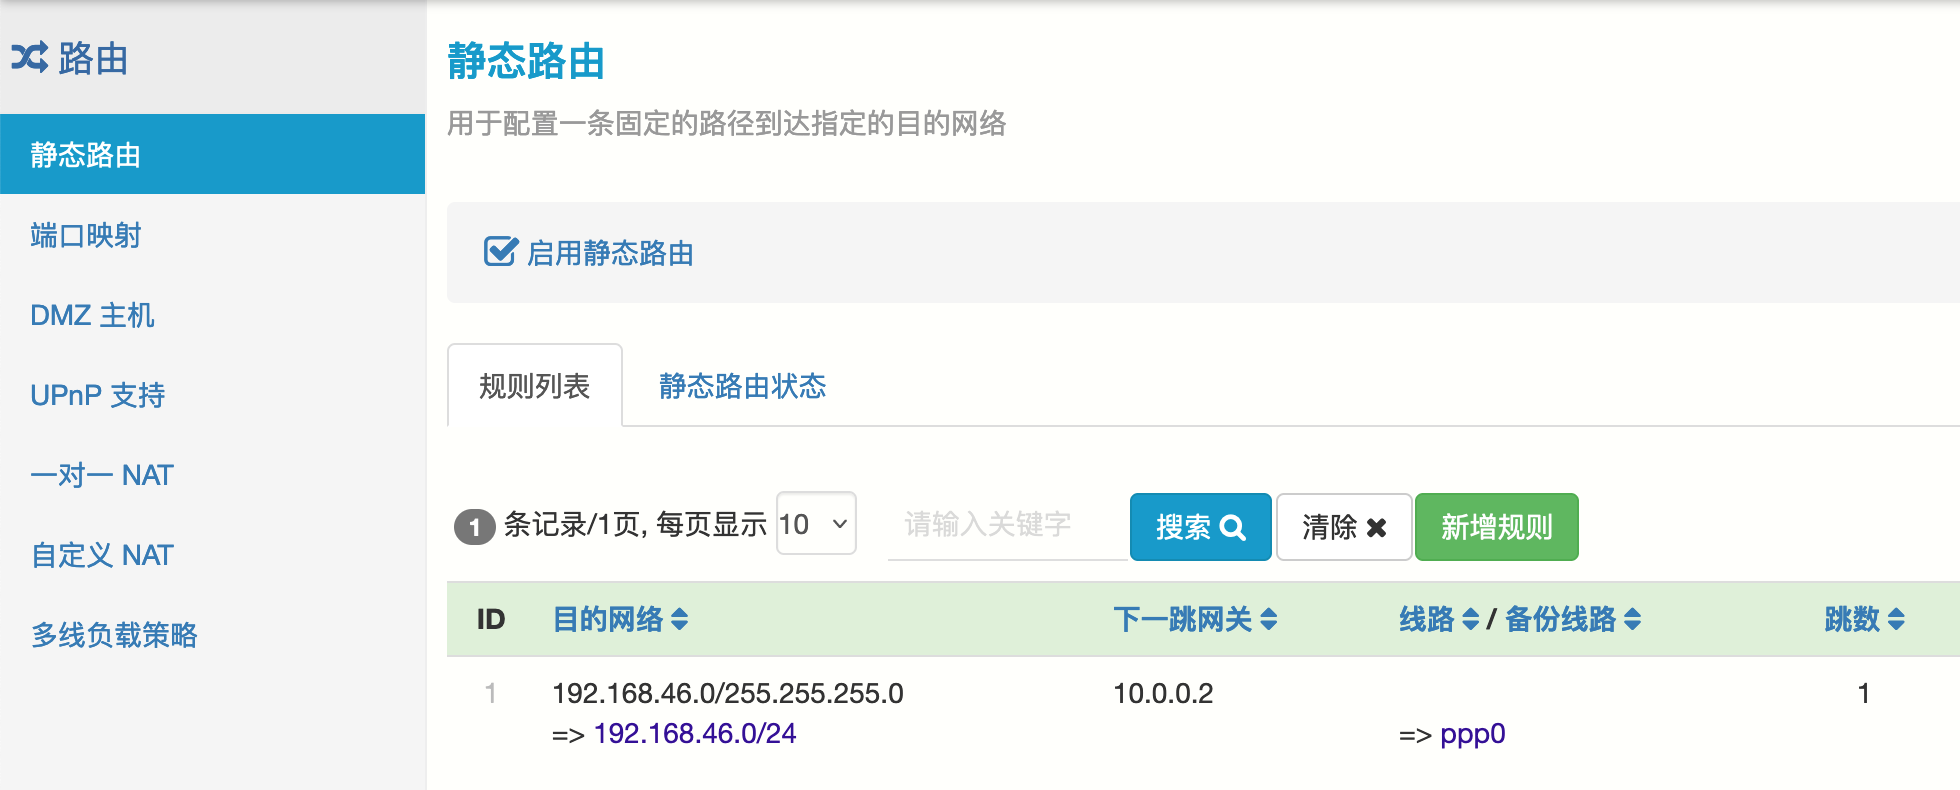Open 端口映射 in the sidebar

point(86,235)
